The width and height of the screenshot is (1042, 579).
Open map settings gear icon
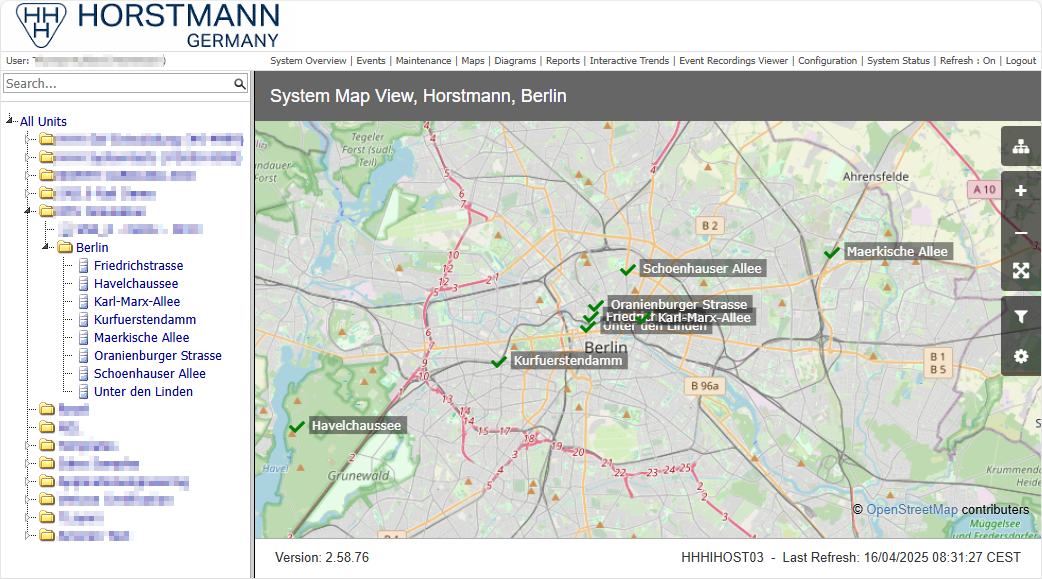pos(1021,356)
